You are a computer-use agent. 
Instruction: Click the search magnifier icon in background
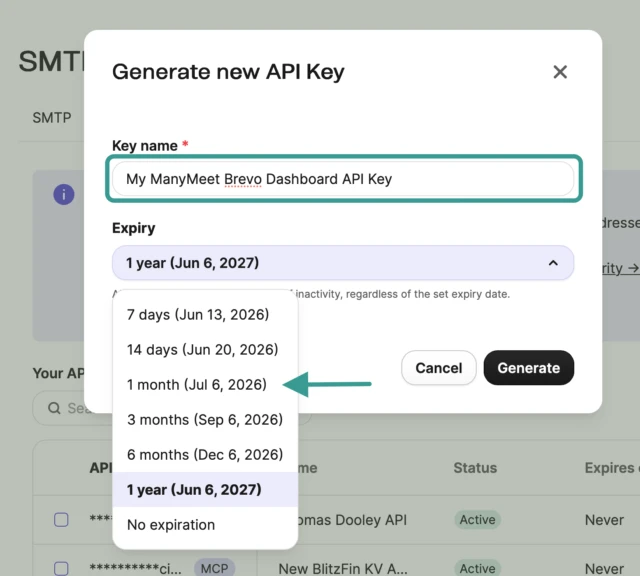pyautogui.click(x=54, y=408)
